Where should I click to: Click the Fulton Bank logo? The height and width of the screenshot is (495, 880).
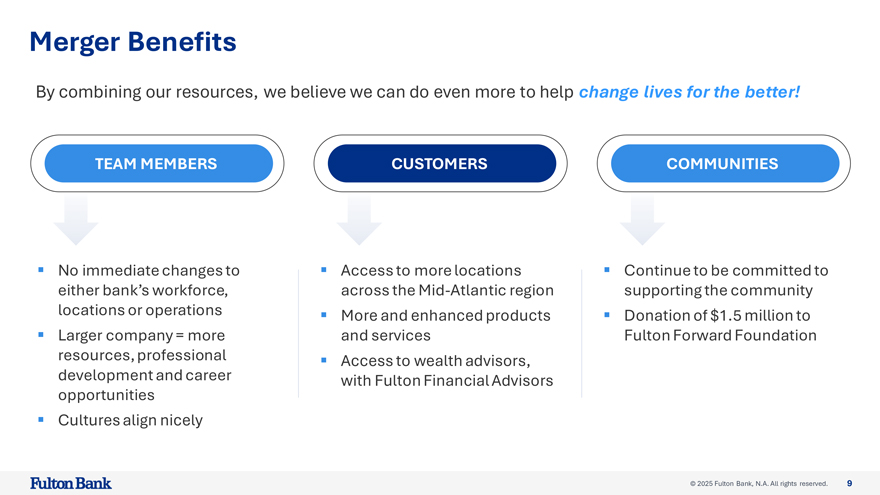71,483
